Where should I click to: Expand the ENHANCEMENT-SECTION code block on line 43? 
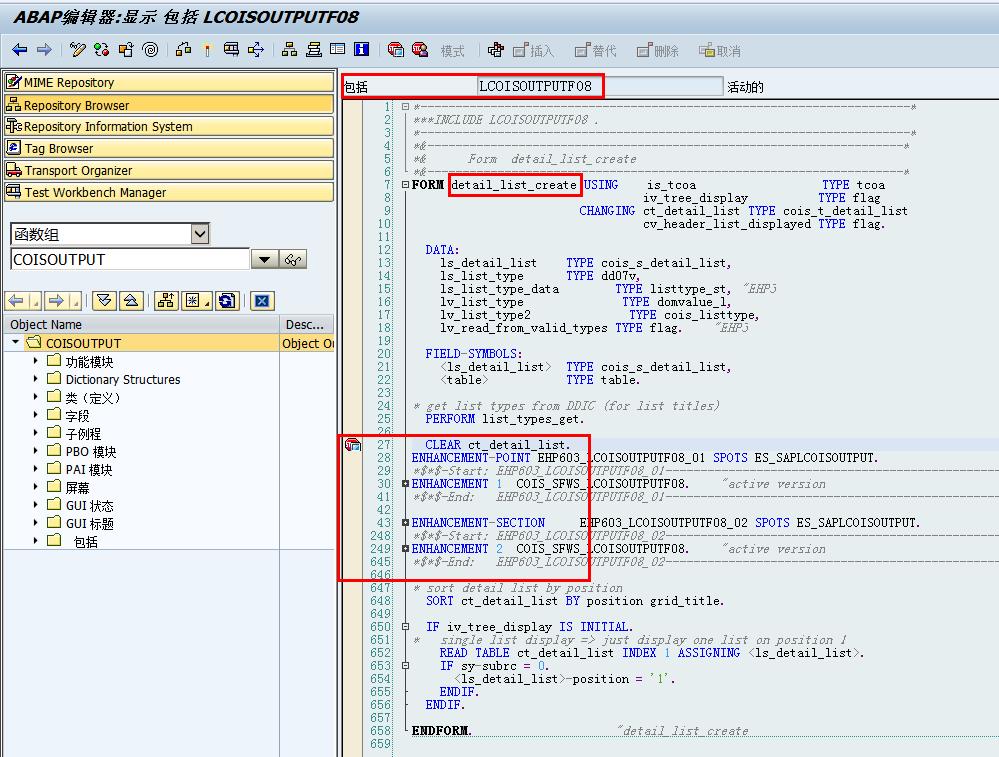(405, 523)
